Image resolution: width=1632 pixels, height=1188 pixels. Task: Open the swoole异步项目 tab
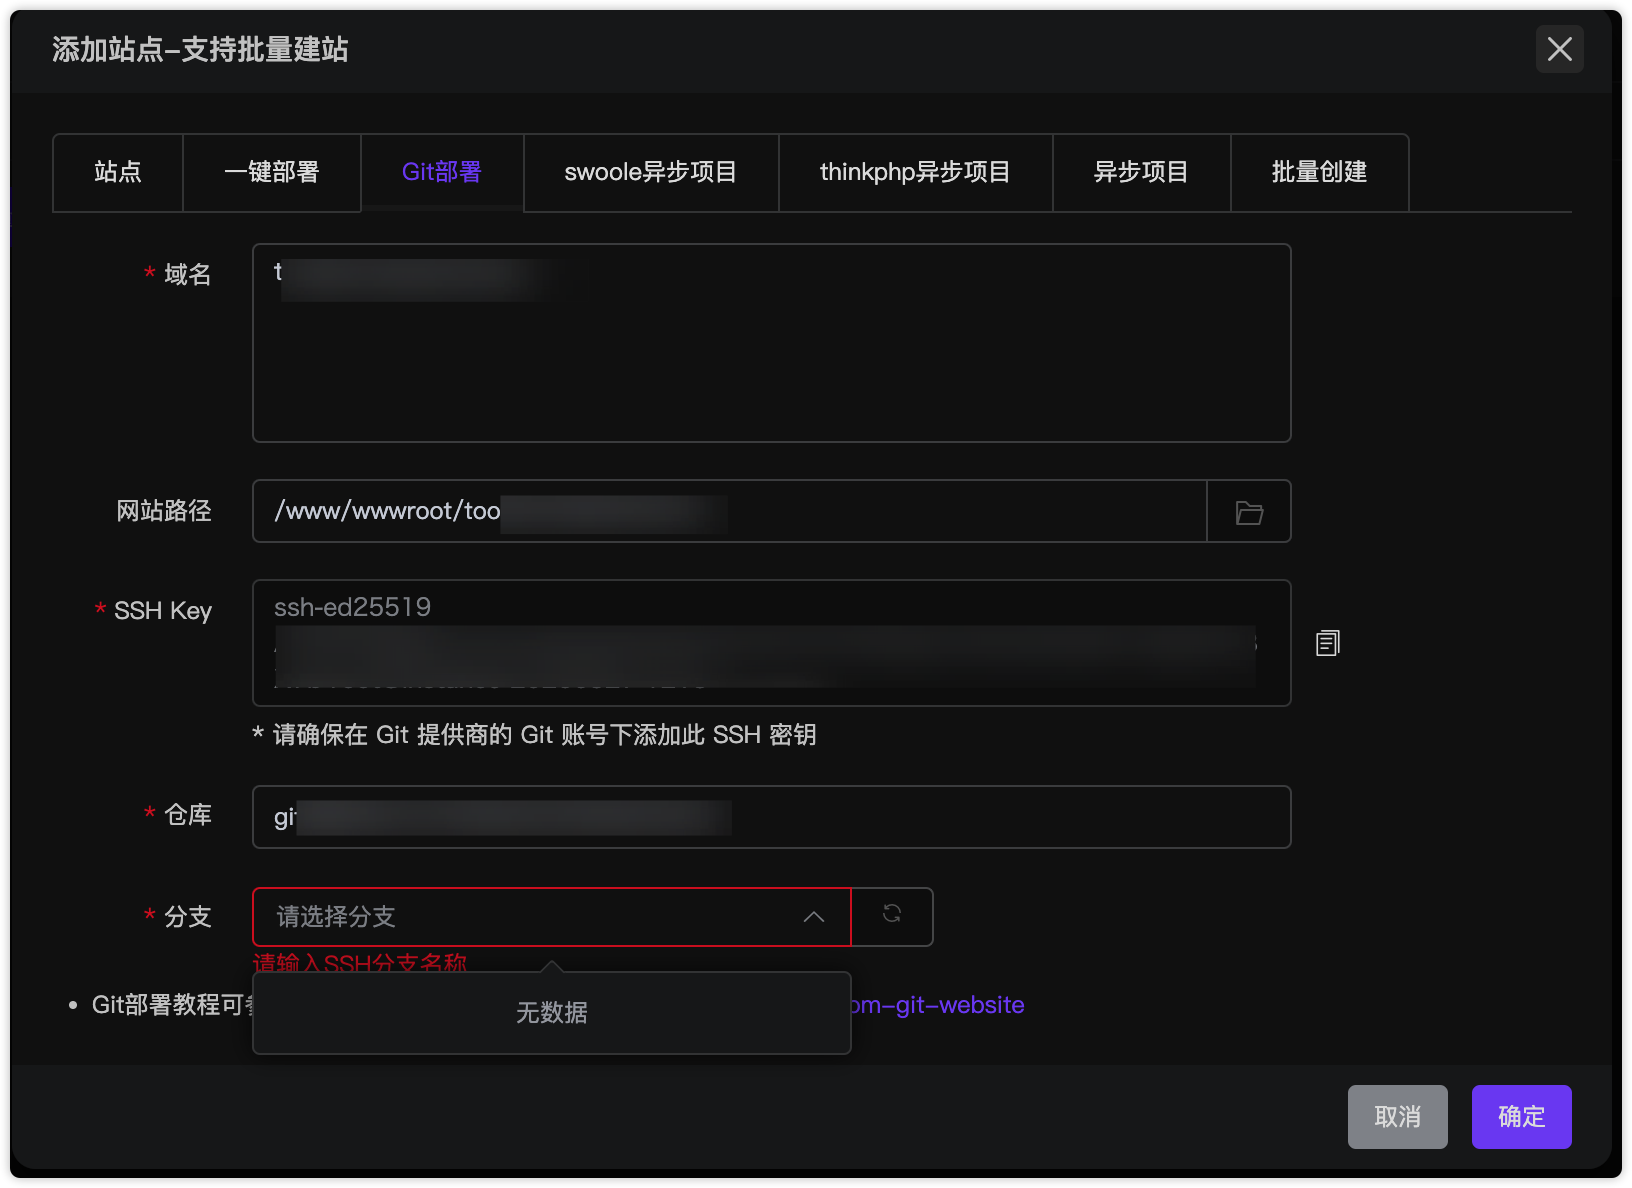point(651,172)
